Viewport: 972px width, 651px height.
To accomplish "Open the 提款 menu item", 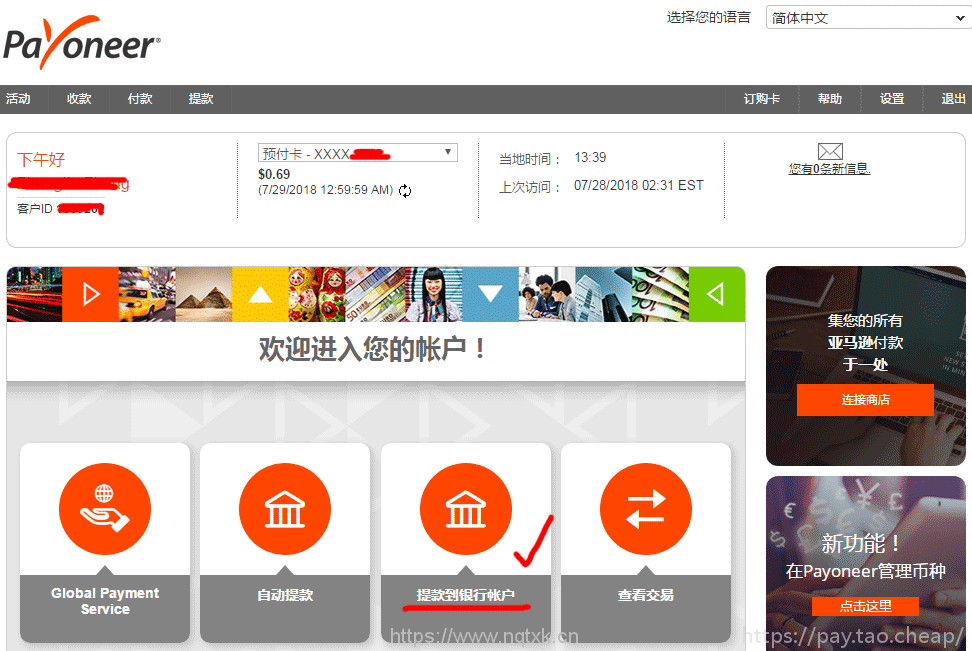I will click(201, 99).
